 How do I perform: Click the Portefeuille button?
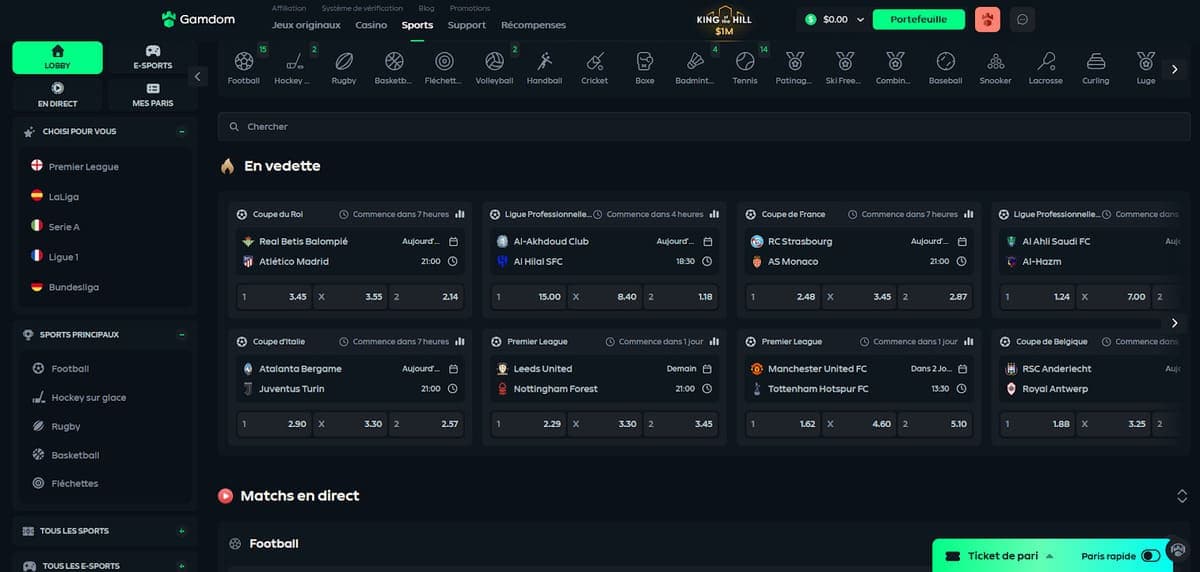tap(918, 19)
